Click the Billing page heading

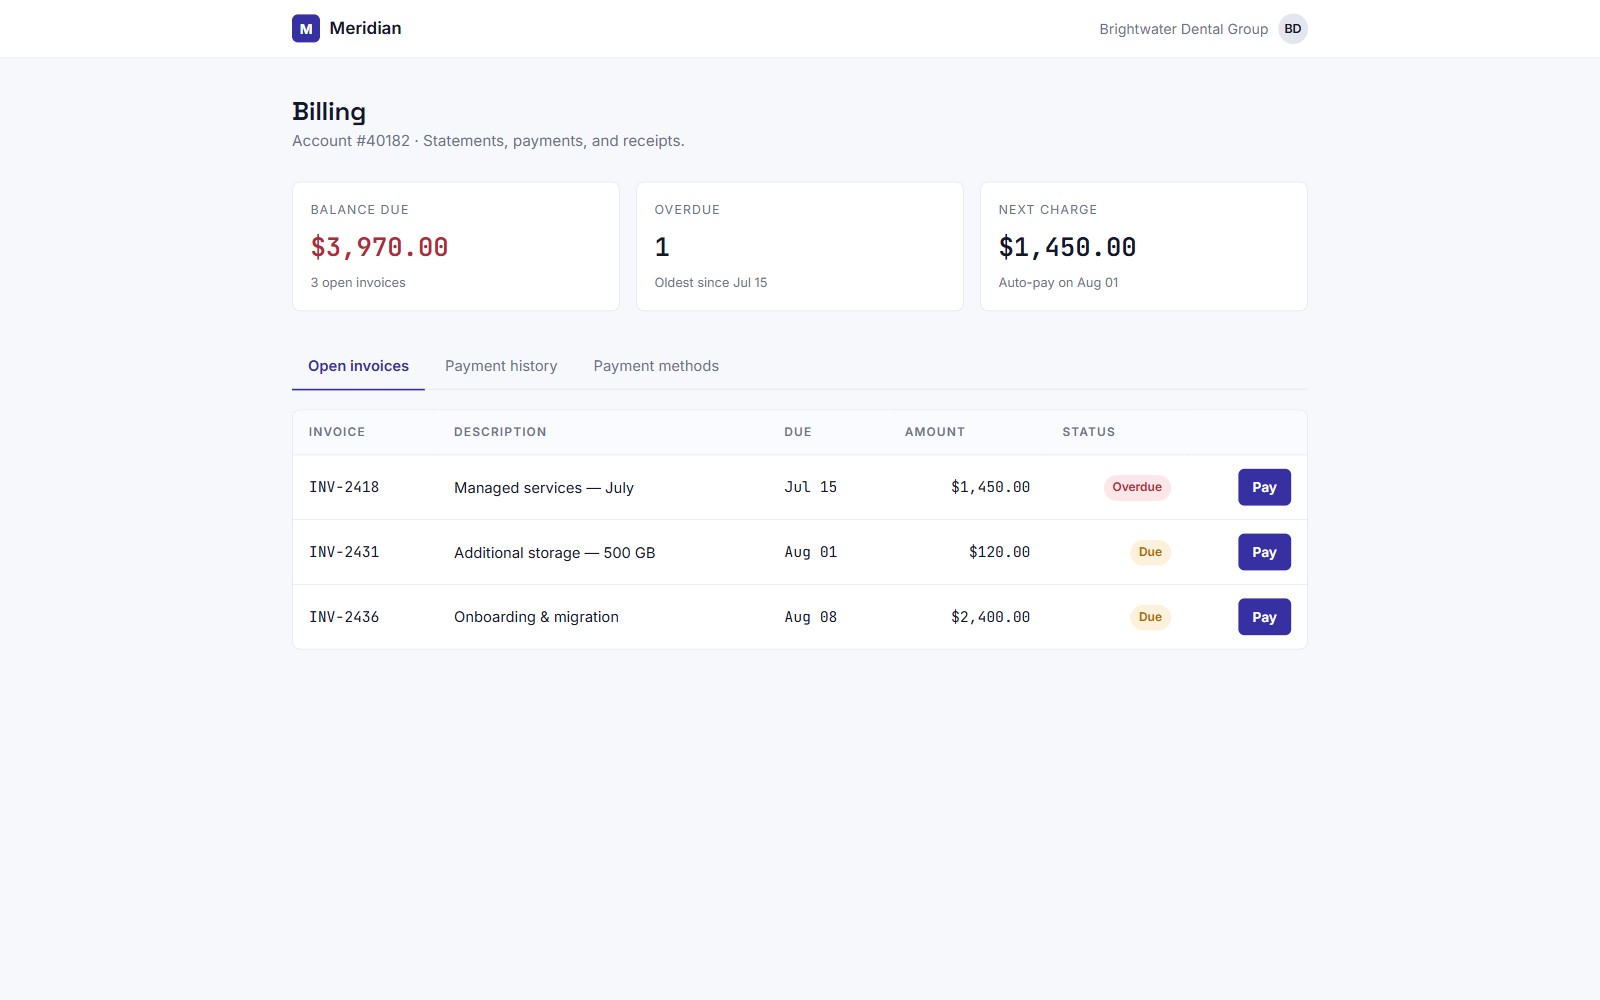click(x=329, y=112)
